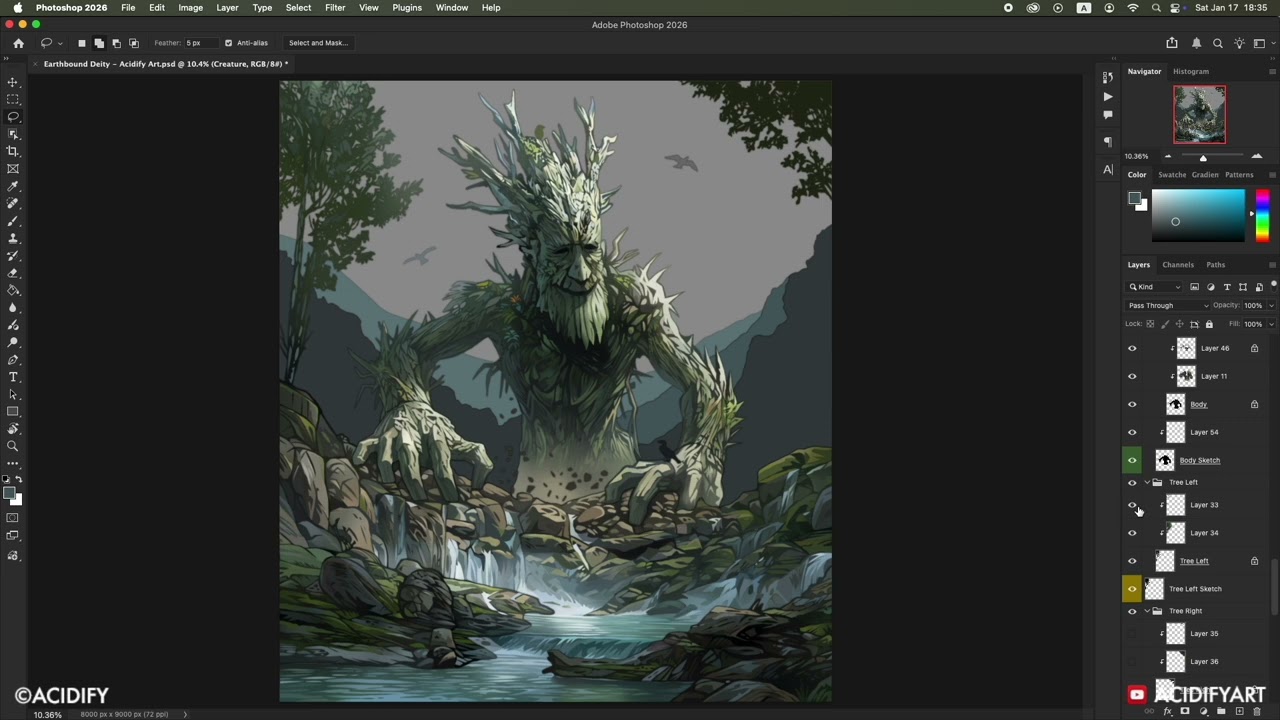The width and height of the screenshot is (1280, 720).
Task: Switch to the Paths tab
Action: pyautogui.click(x=1215, y=265)
